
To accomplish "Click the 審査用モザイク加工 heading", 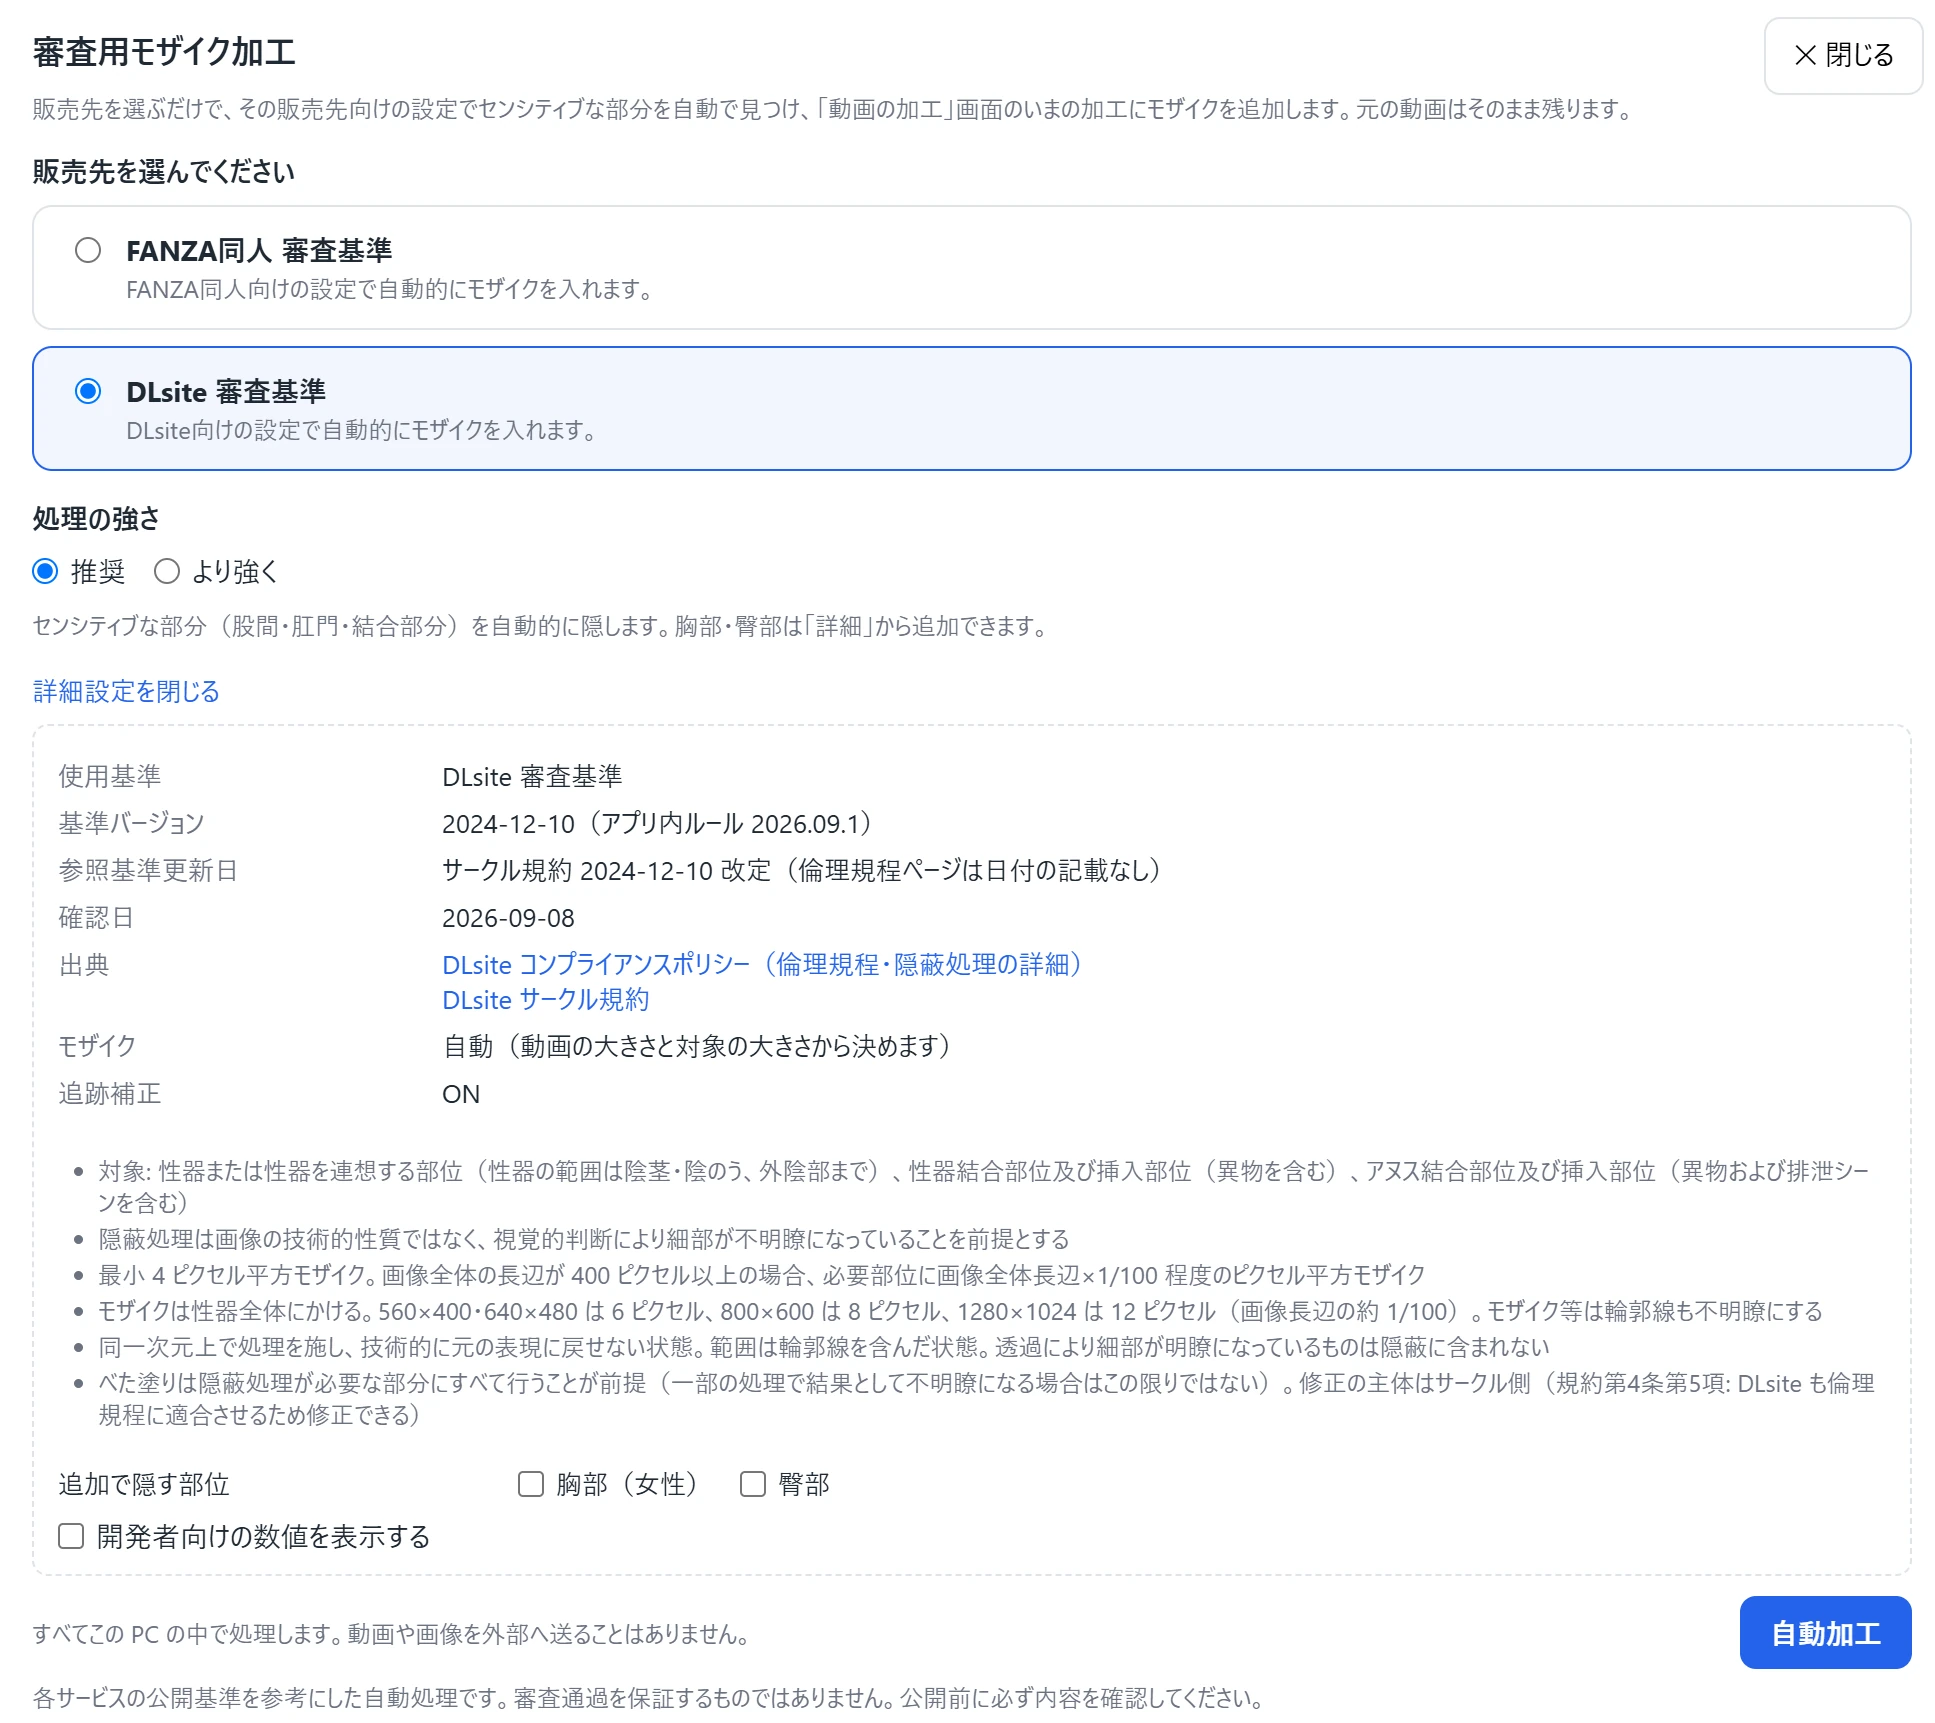I will (x=164, y=52).
